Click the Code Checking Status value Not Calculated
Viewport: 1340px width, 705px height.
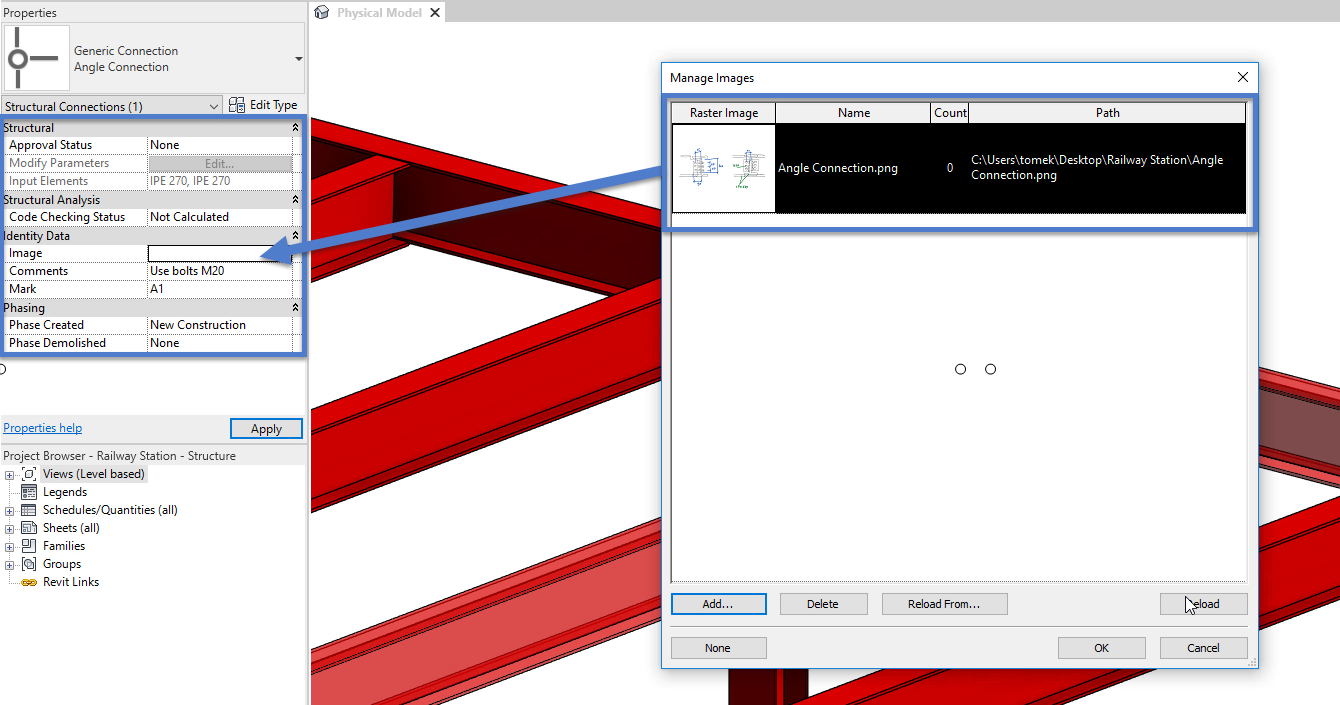tap(220, 217)
